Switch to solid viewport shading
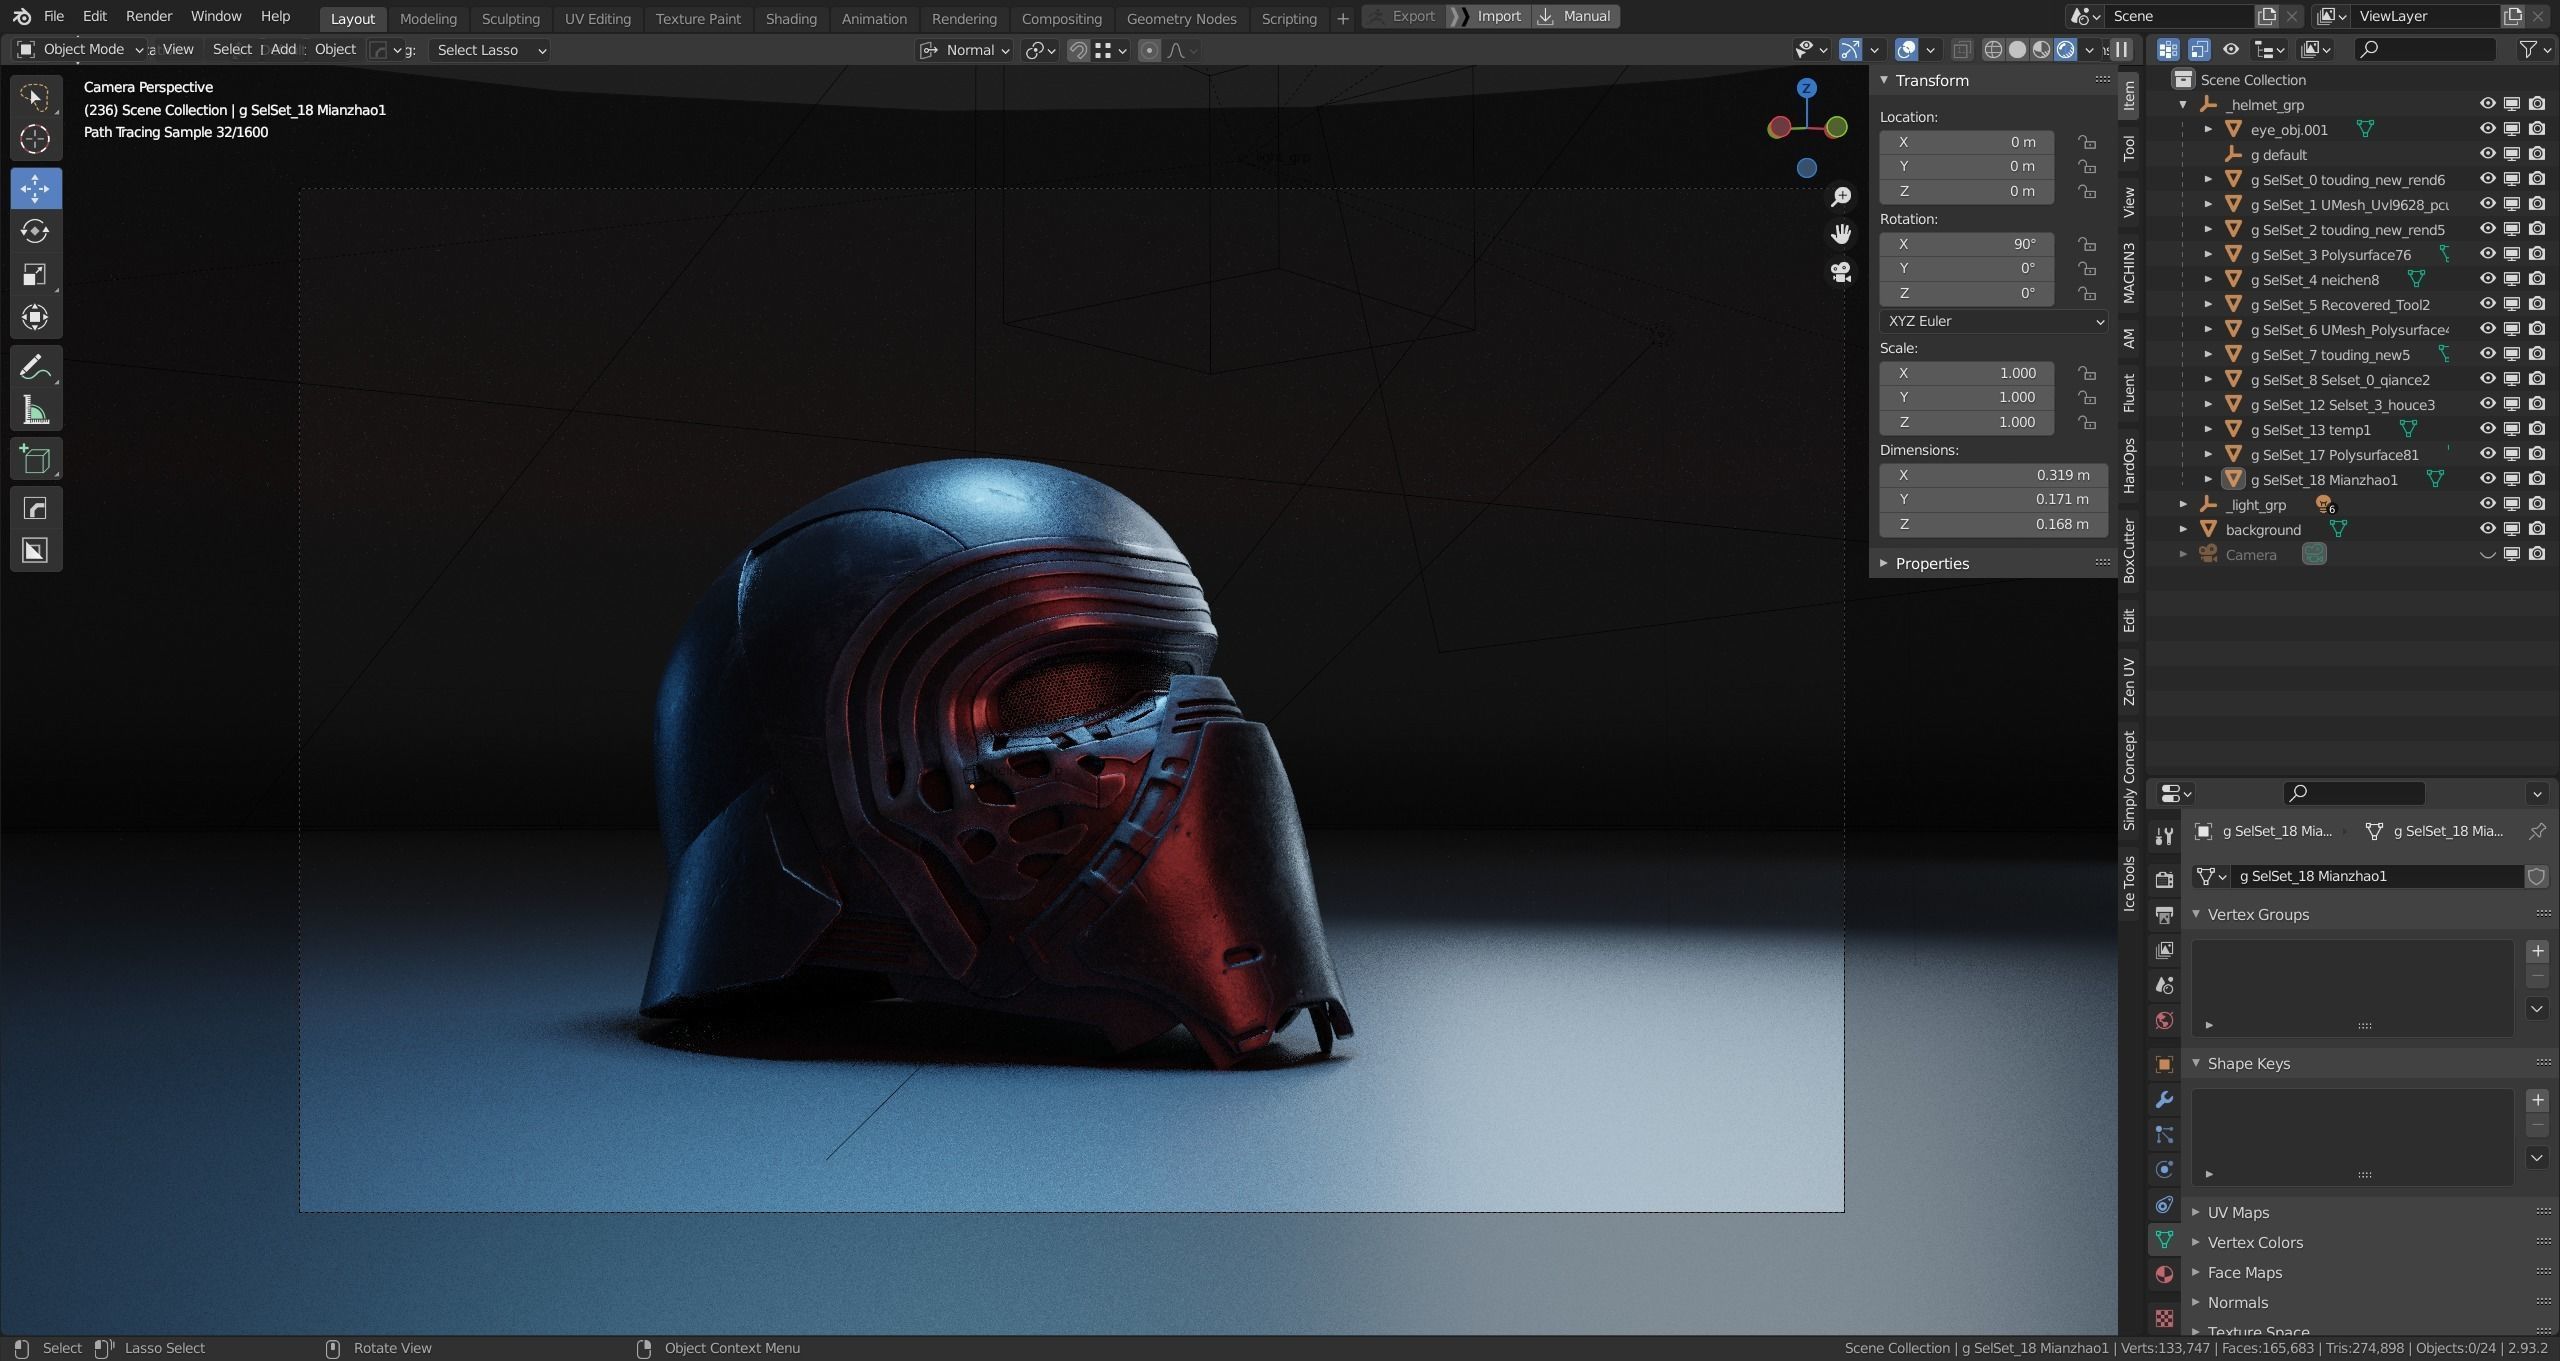Image resolution: width=2560 pixels, height=1361 pixels. pos(2017,50)
